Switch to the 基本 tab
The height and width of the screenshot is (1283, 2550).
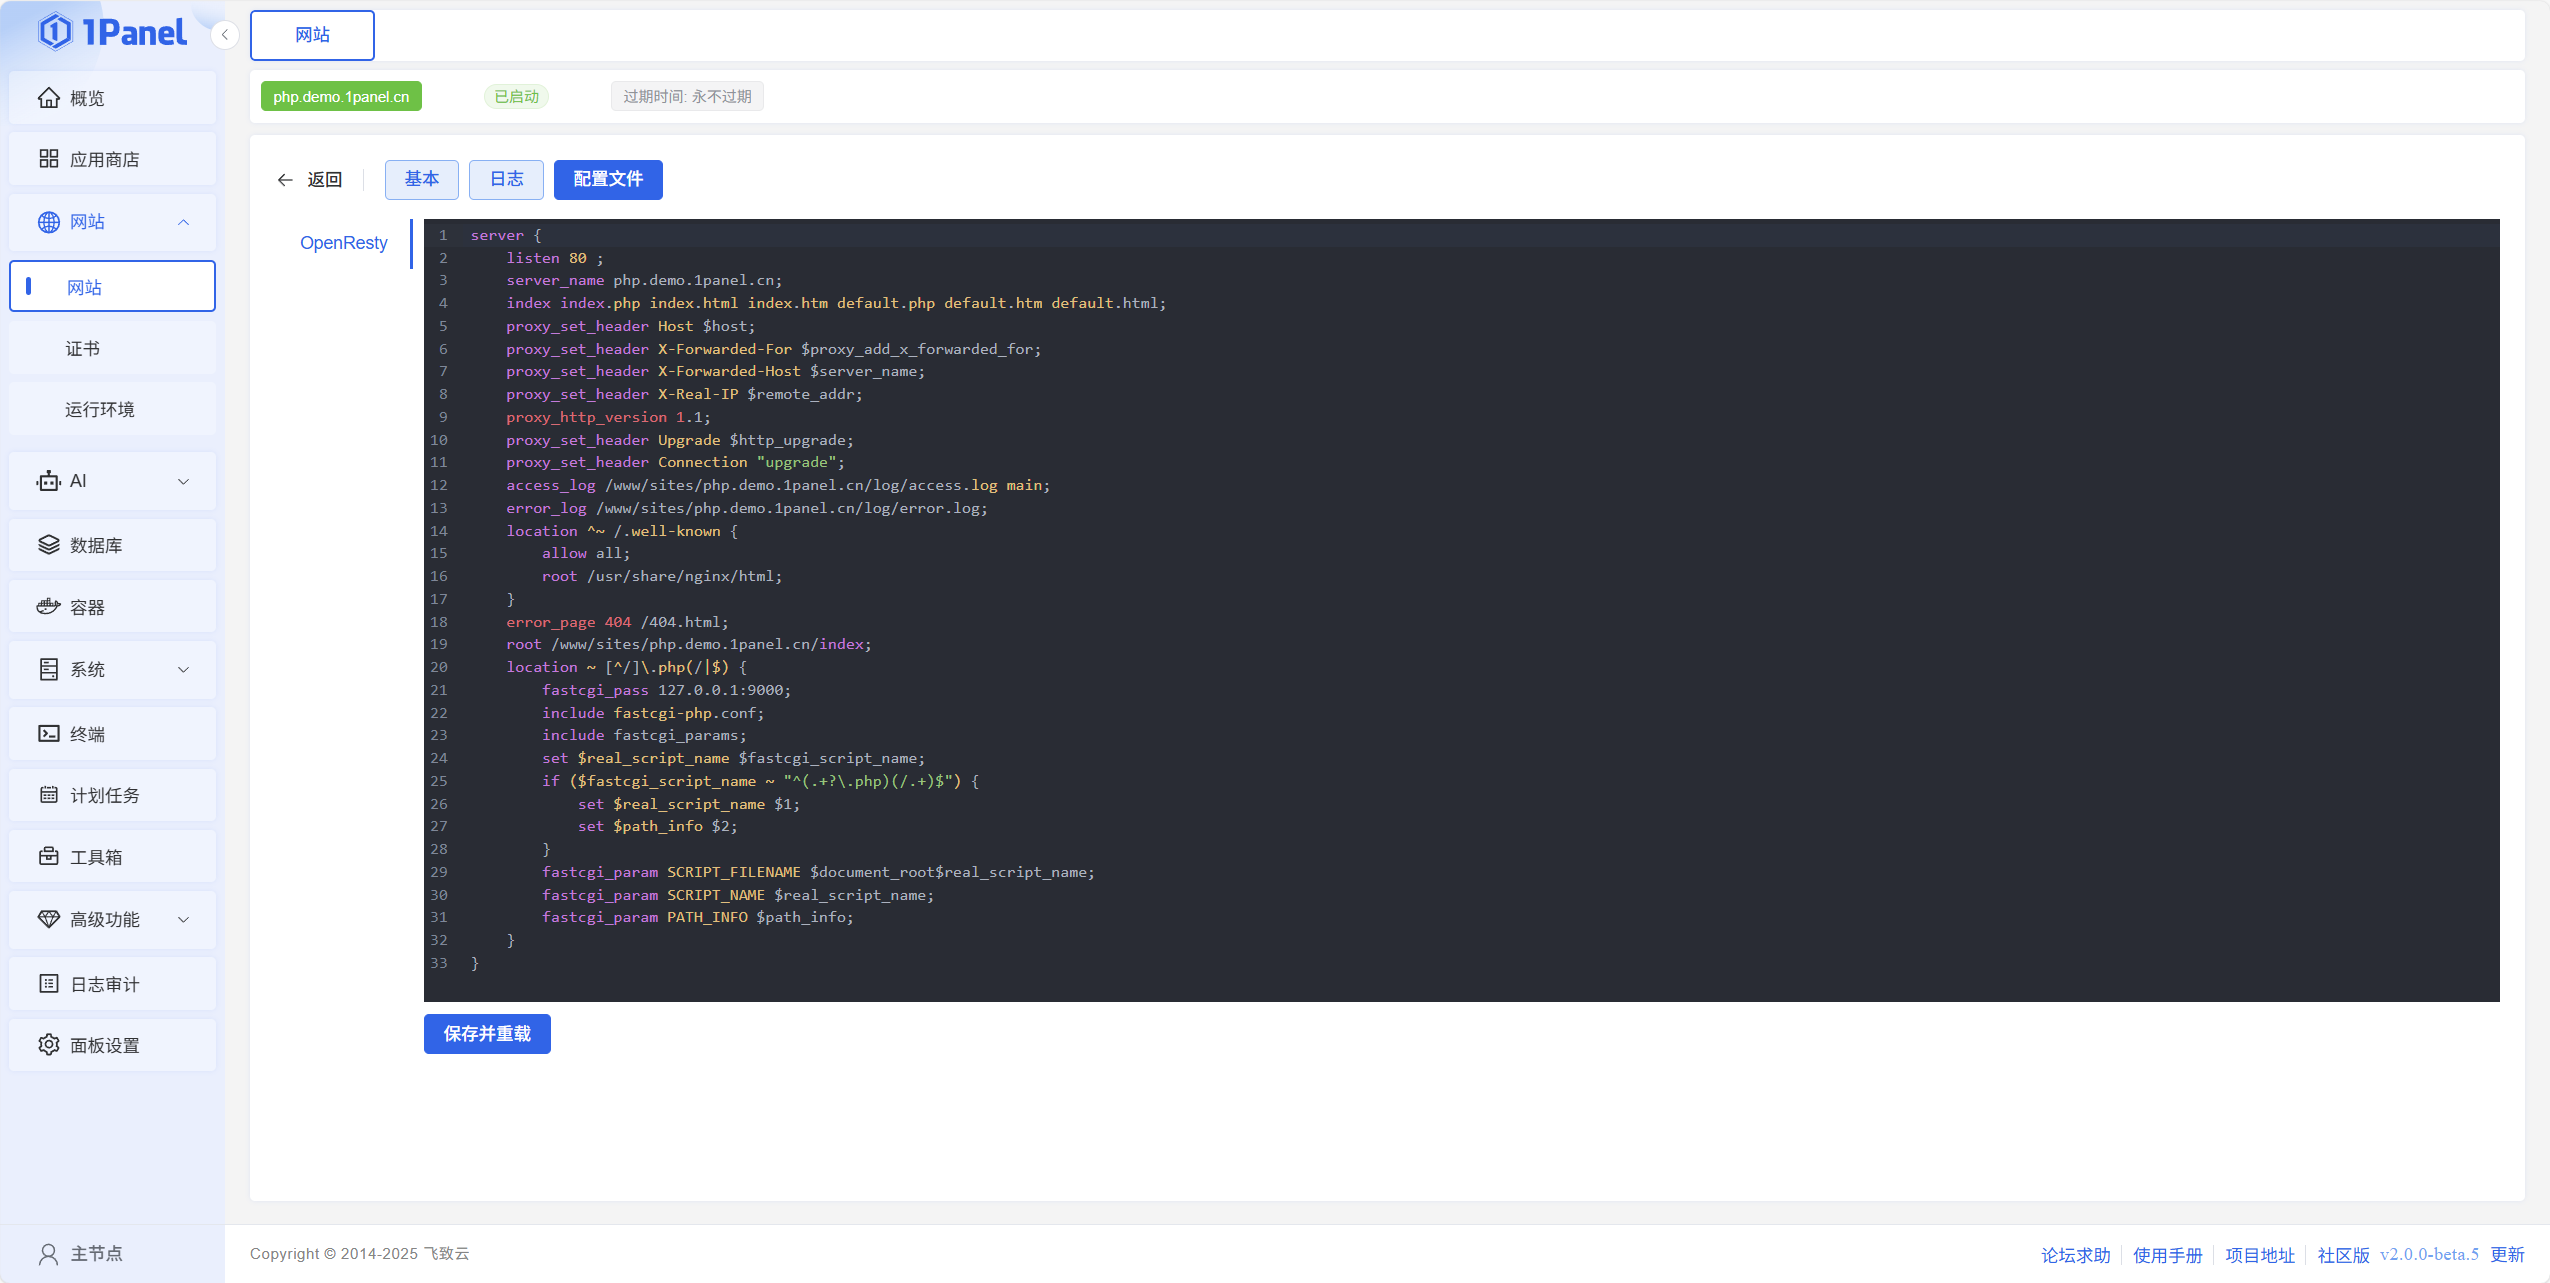click(x=422, y=179)
